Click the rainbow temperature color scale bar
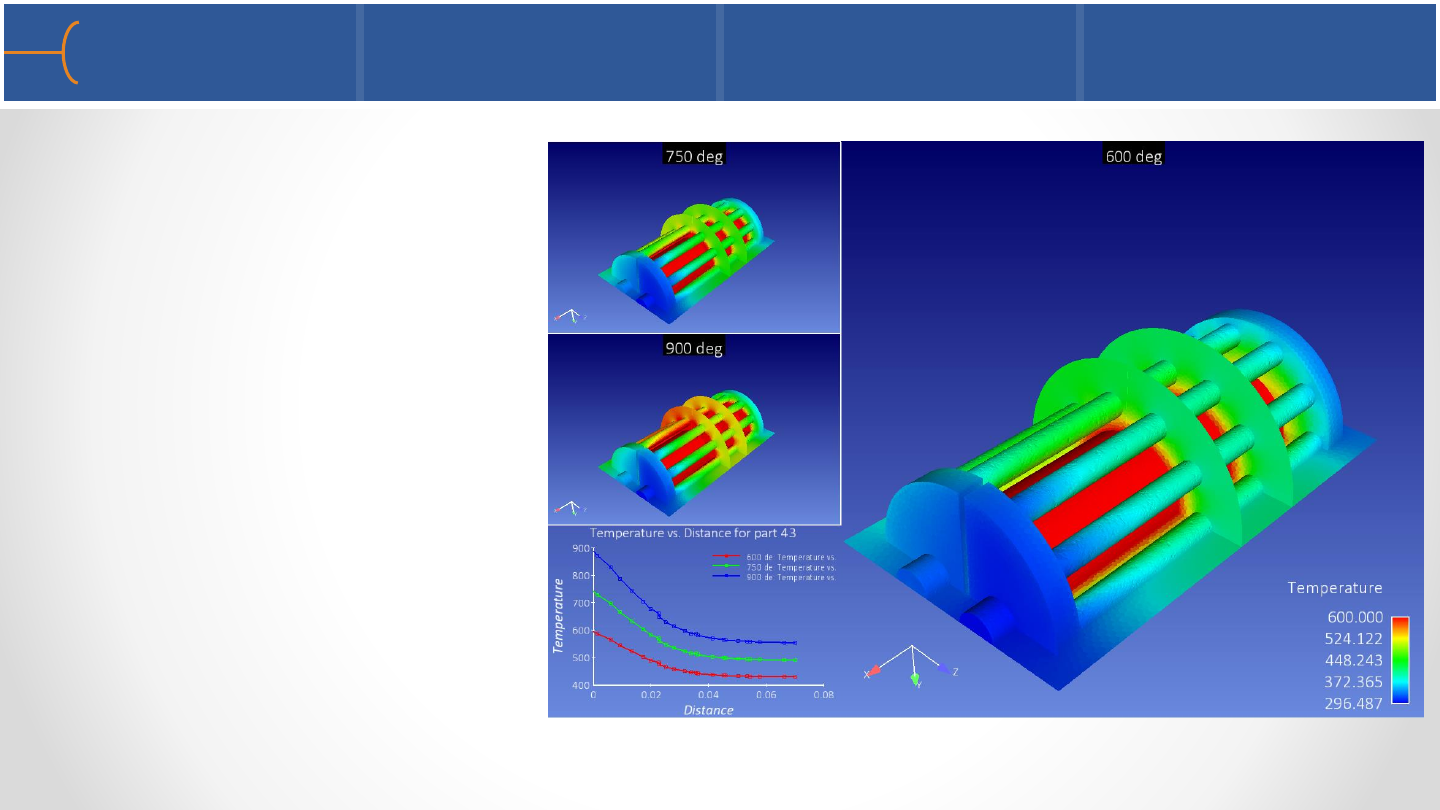This screenshot has width=1440, height=810. point(1401,660)
